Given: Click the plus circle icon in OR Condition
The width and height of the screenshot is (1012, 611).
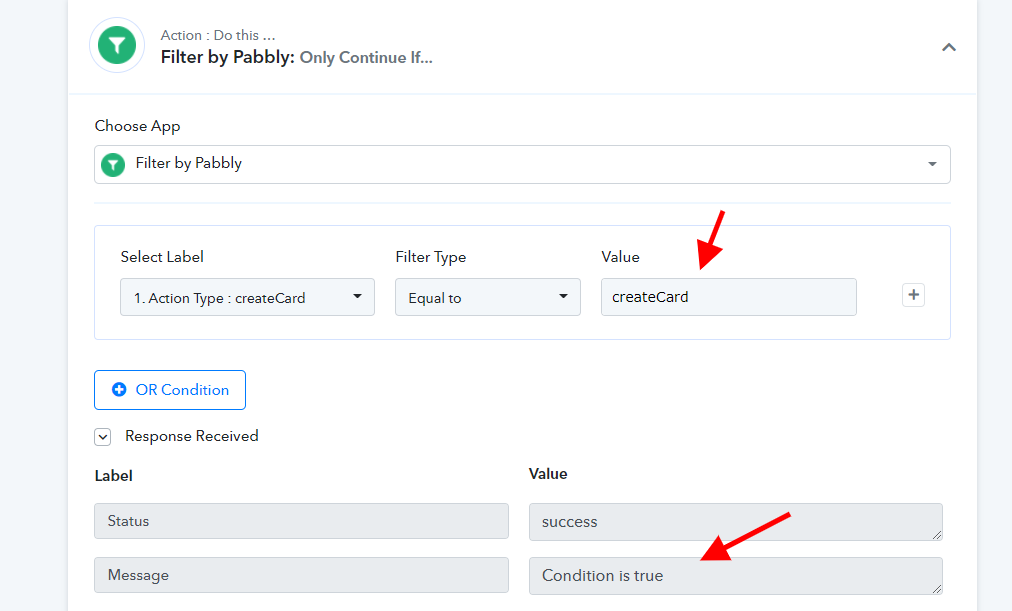Looking at the screenshot, I should 119,390.
